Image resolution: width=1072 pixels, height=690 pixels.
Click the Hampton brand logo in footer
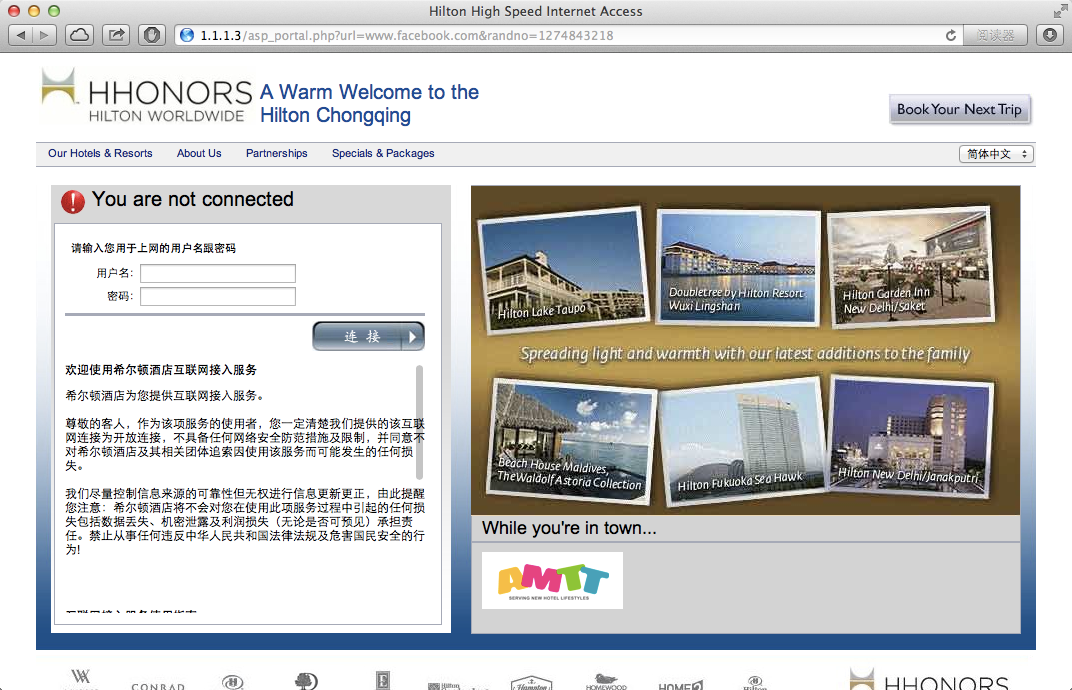pos(531,683)
